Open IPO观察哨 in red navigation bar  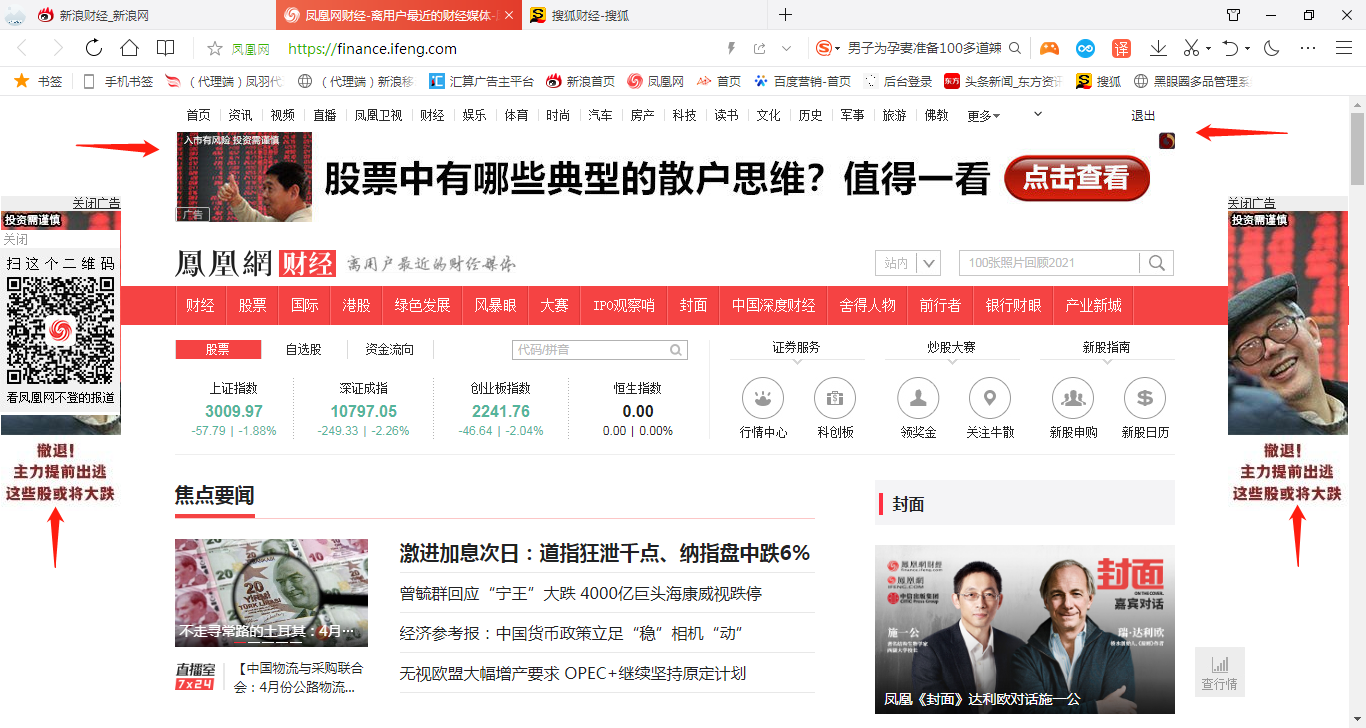(624, 305)
